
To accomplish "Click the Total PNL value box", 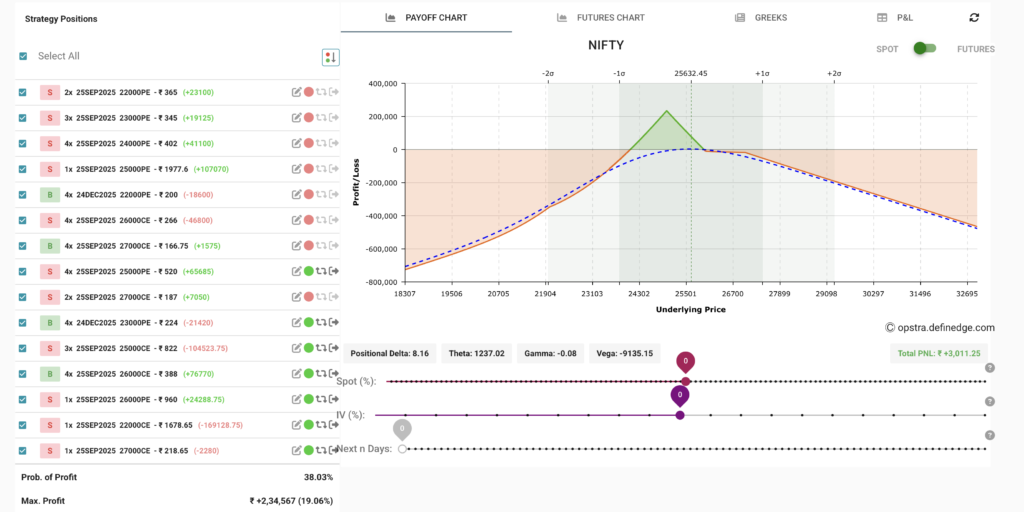I will [937, 353].
